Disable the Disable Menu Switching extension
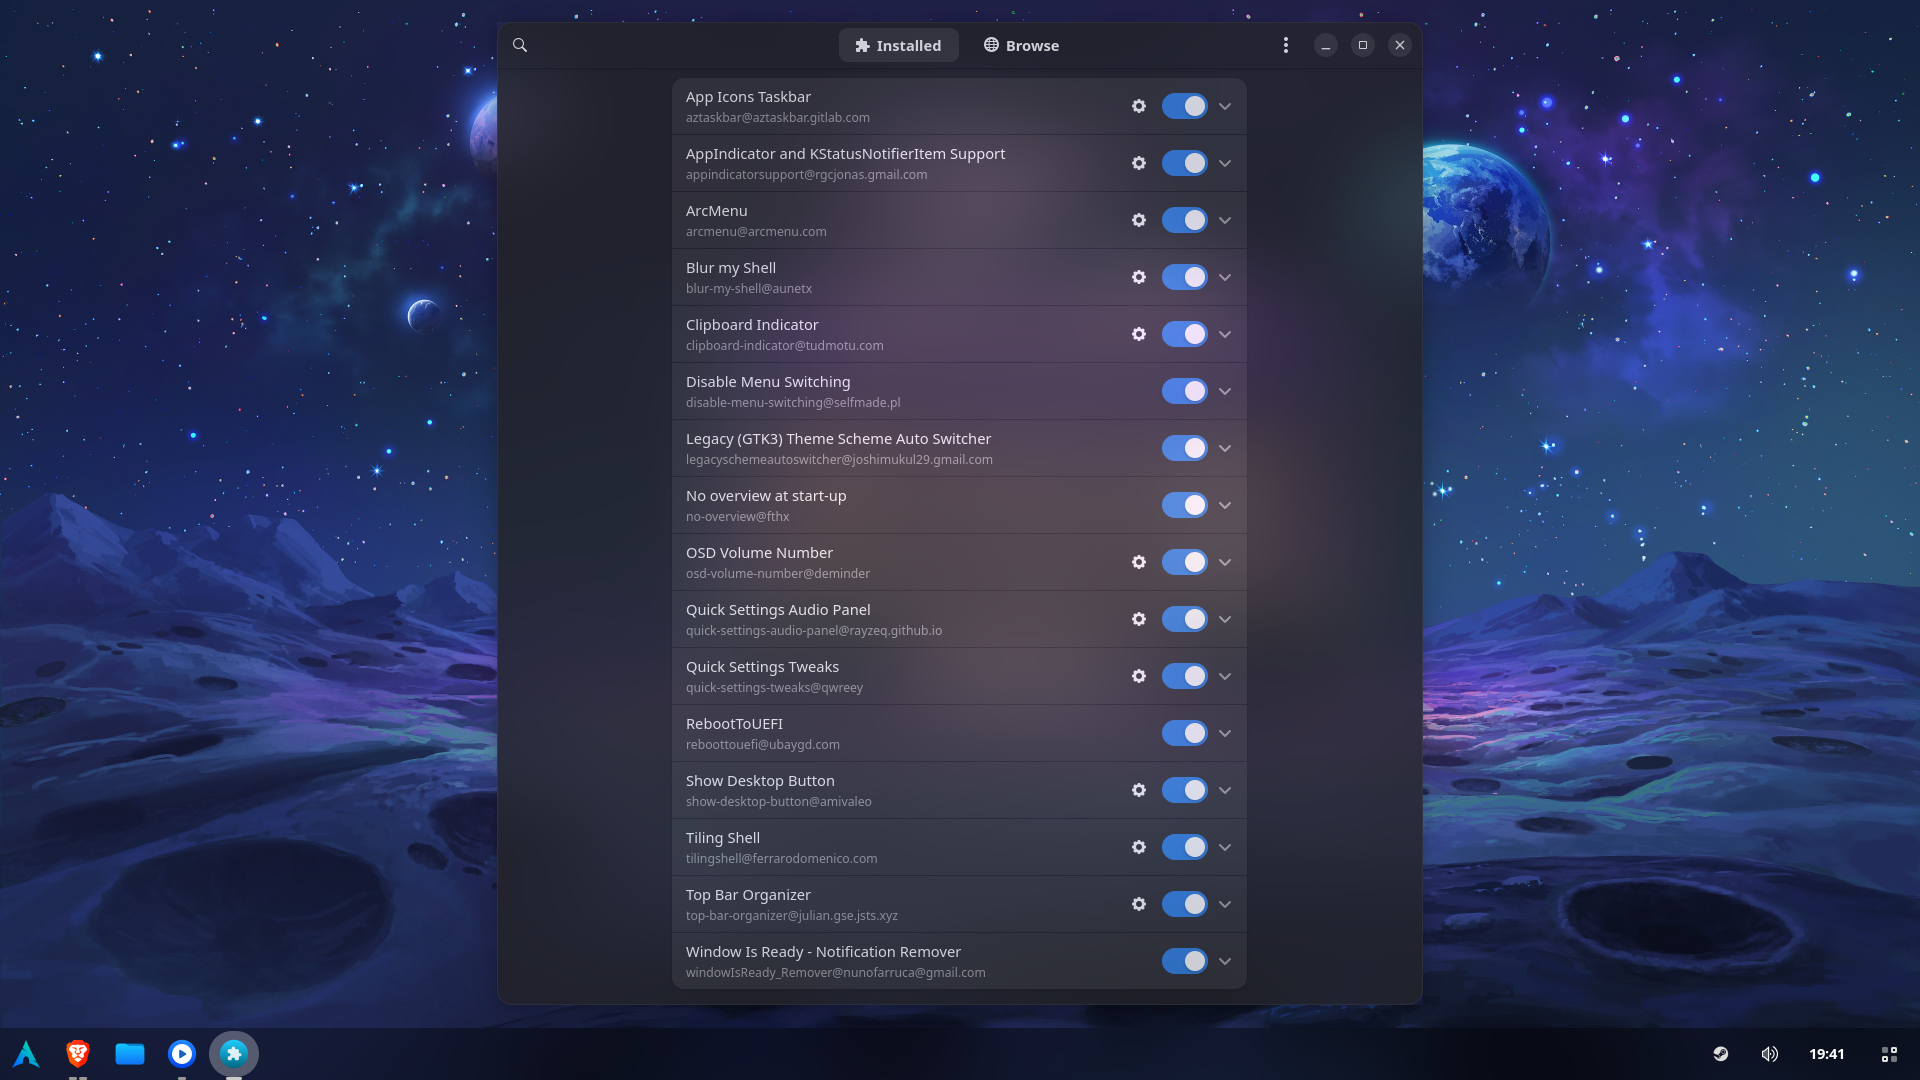This screenshot has width=1920, height=1080. (x=1185, y=391)
